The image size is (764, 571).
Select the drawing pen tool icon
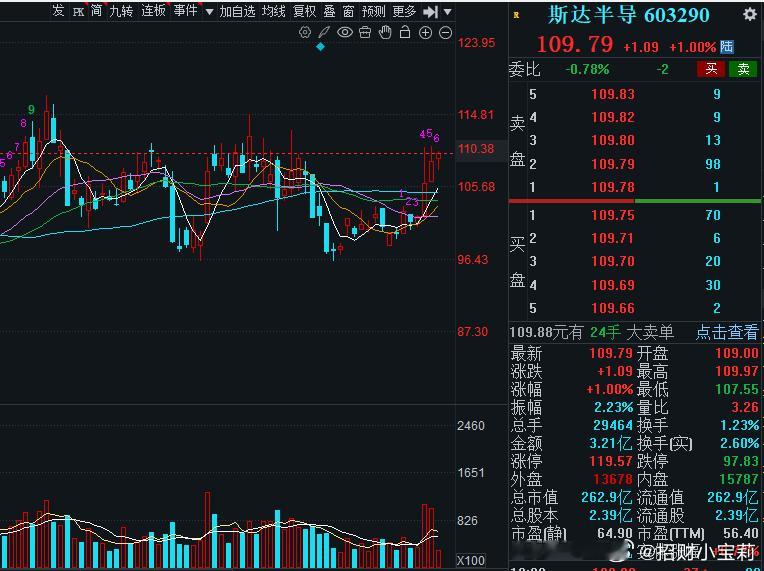coord(324,33)
